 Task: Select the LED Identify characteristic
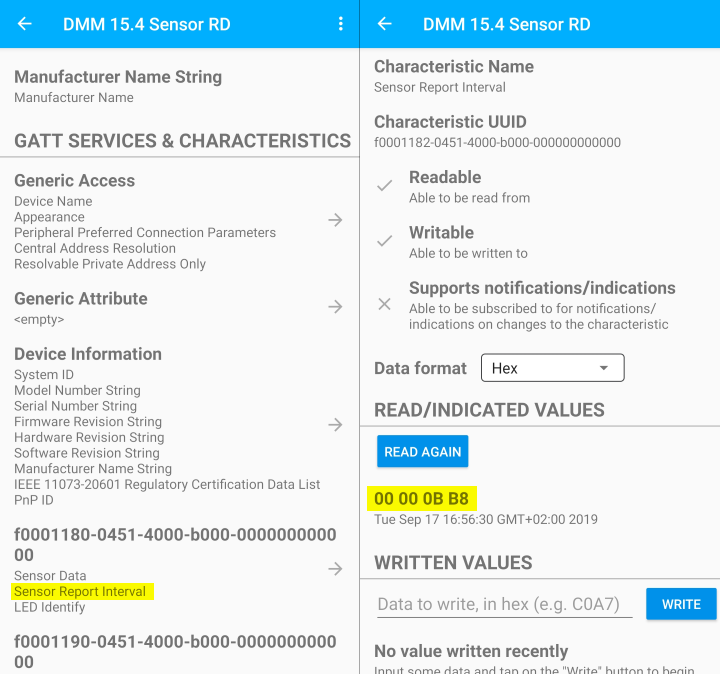[47, 608]
